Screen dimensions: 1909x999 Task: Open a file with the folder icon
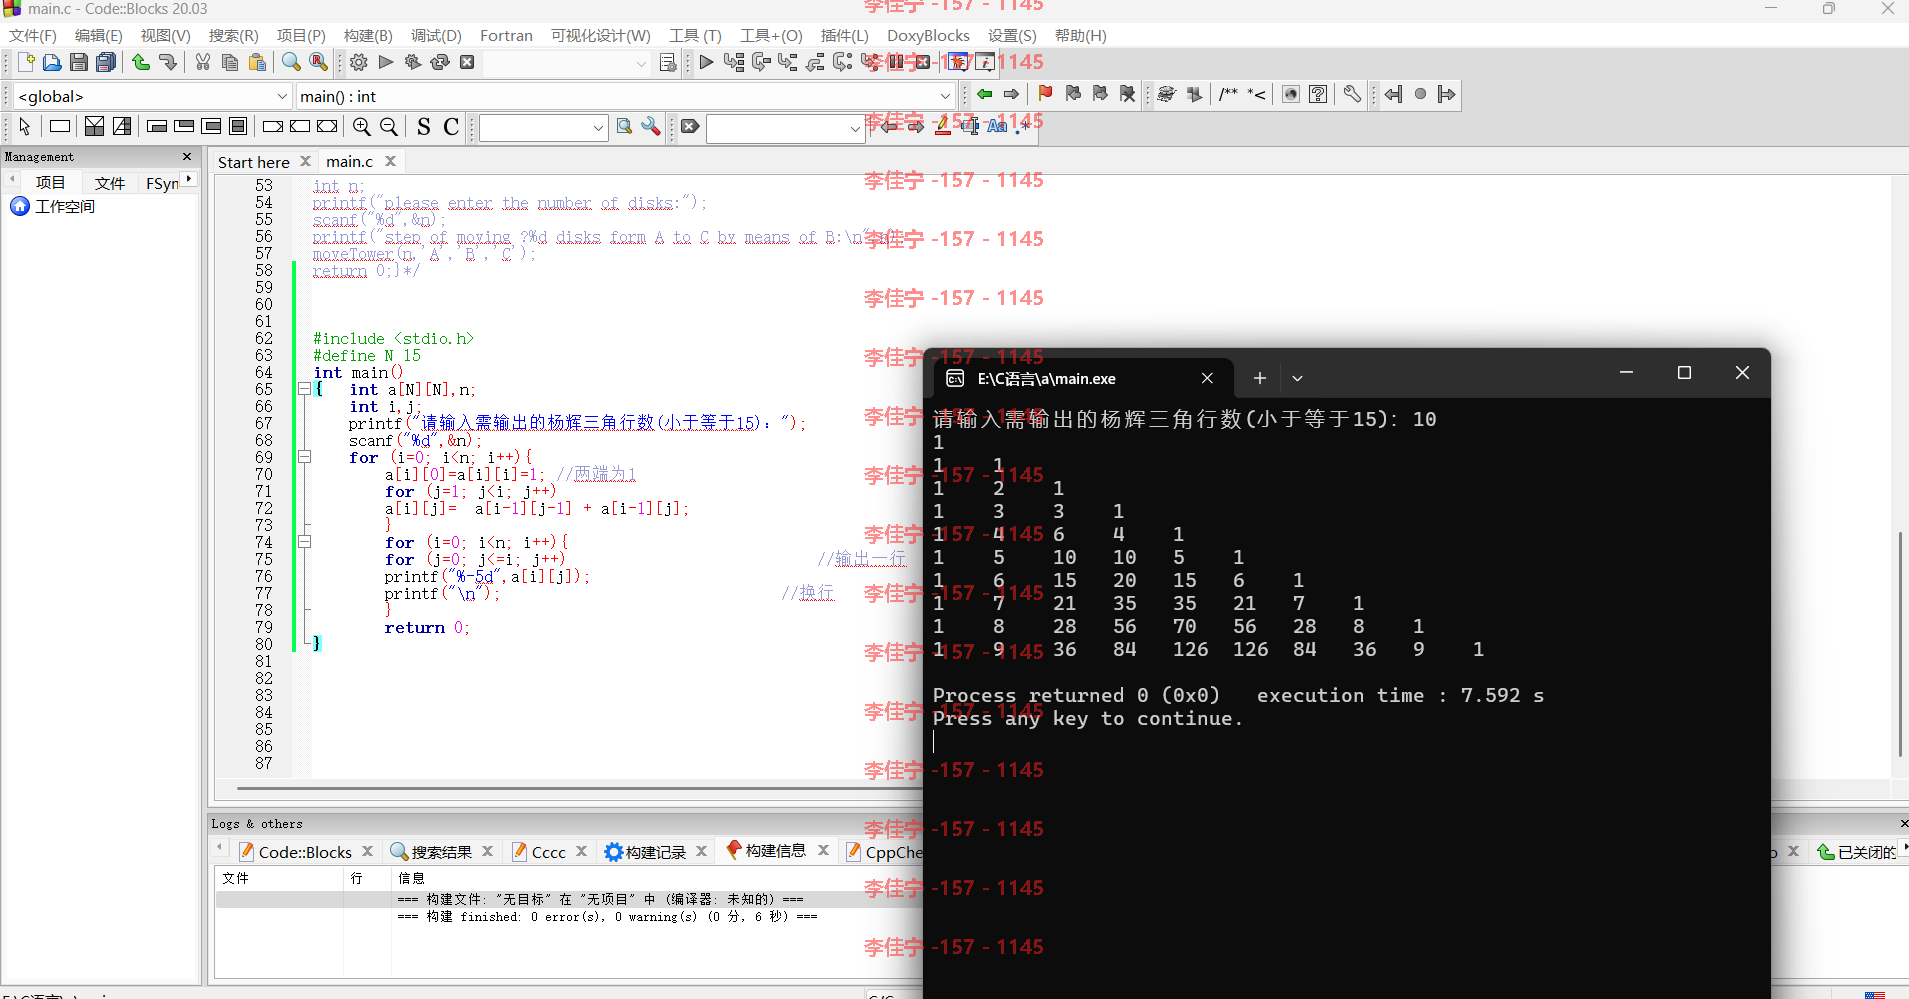52,62
